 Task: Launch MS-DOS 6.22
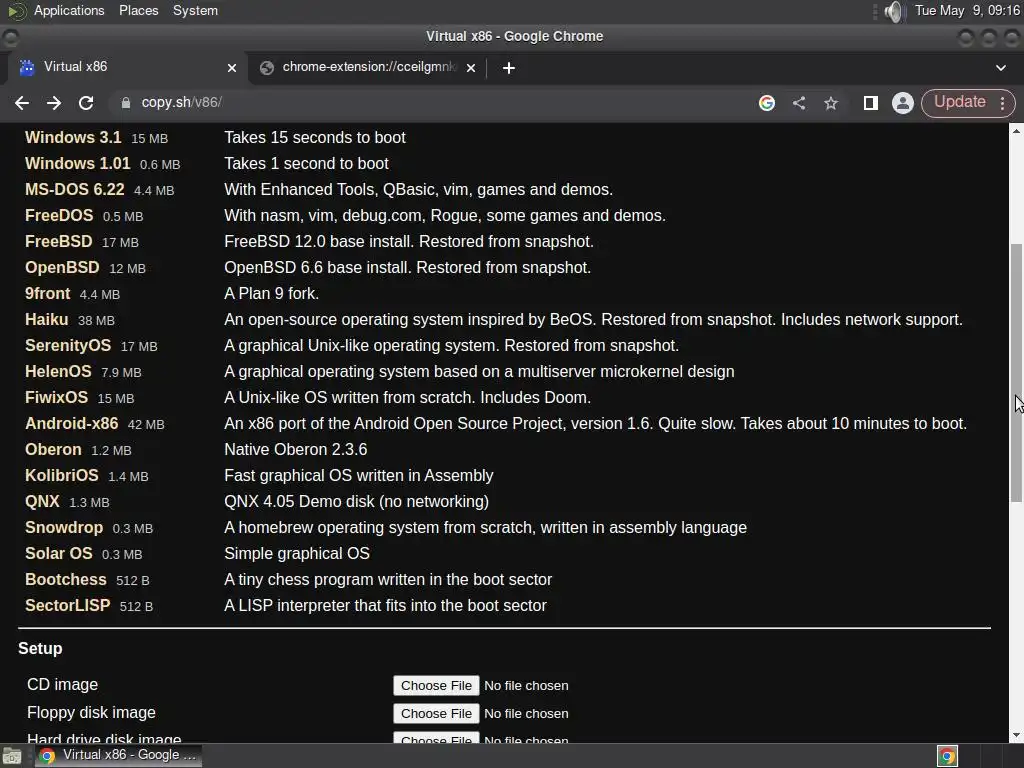click(74, 189)
